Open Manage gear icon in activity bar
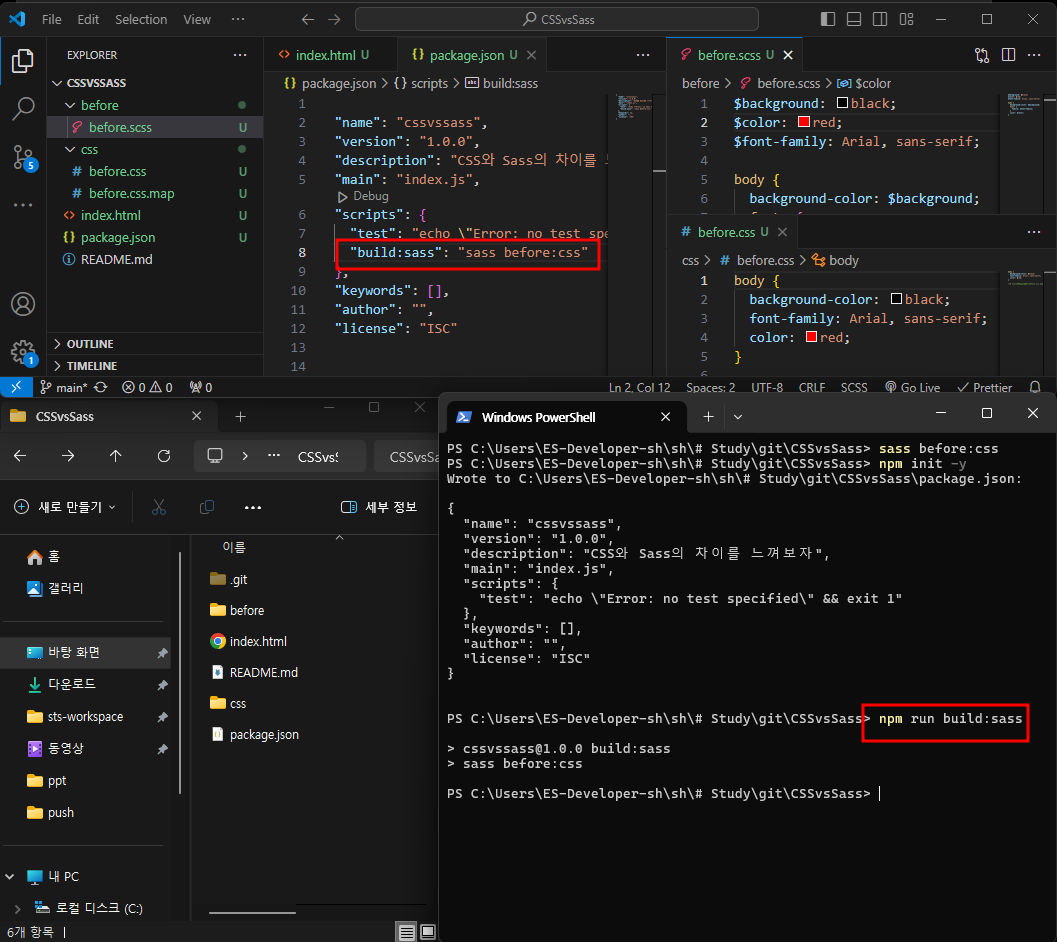This screenshot has height=942, width=1057. coord(23,353)
